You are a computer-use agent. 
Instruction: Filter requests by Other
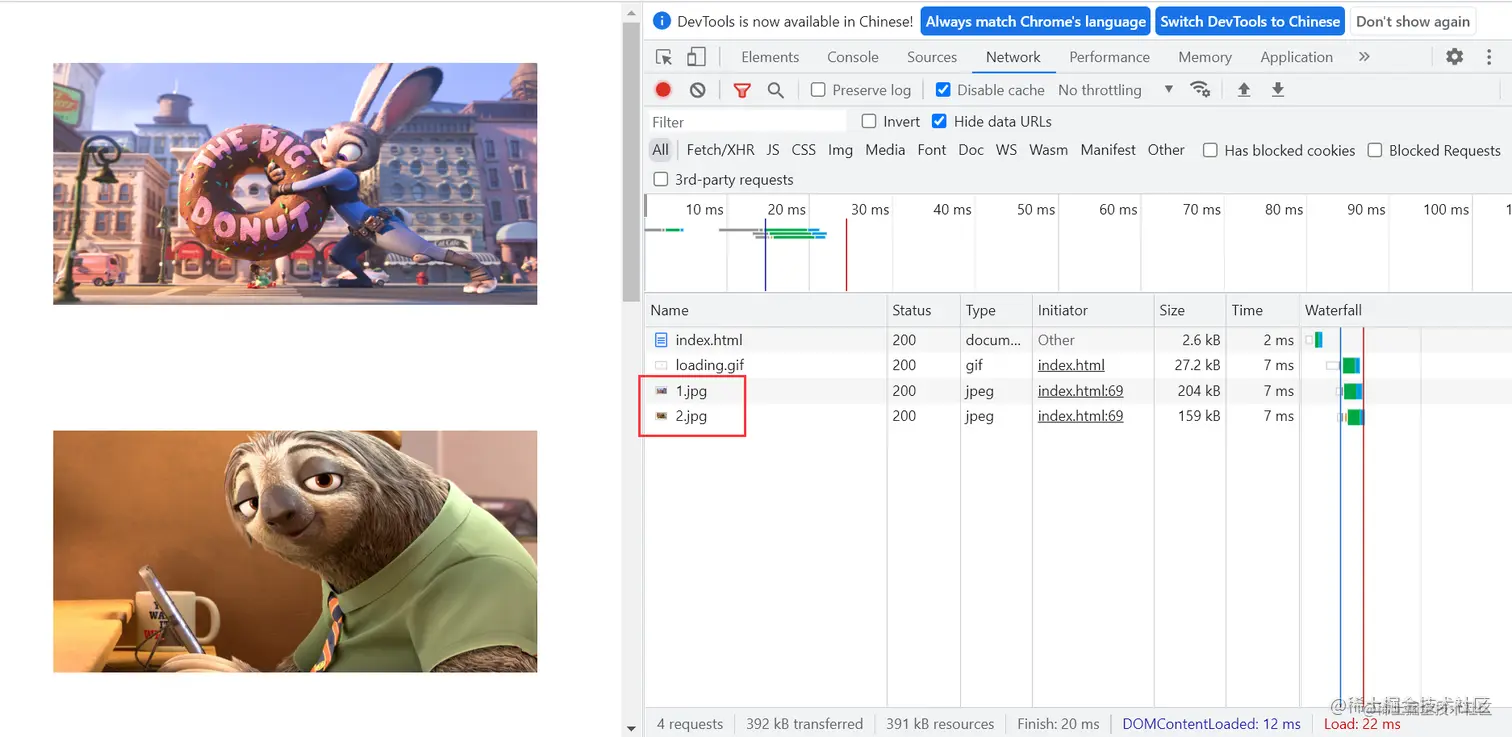pyautogui.click(x=1166, y=150)
